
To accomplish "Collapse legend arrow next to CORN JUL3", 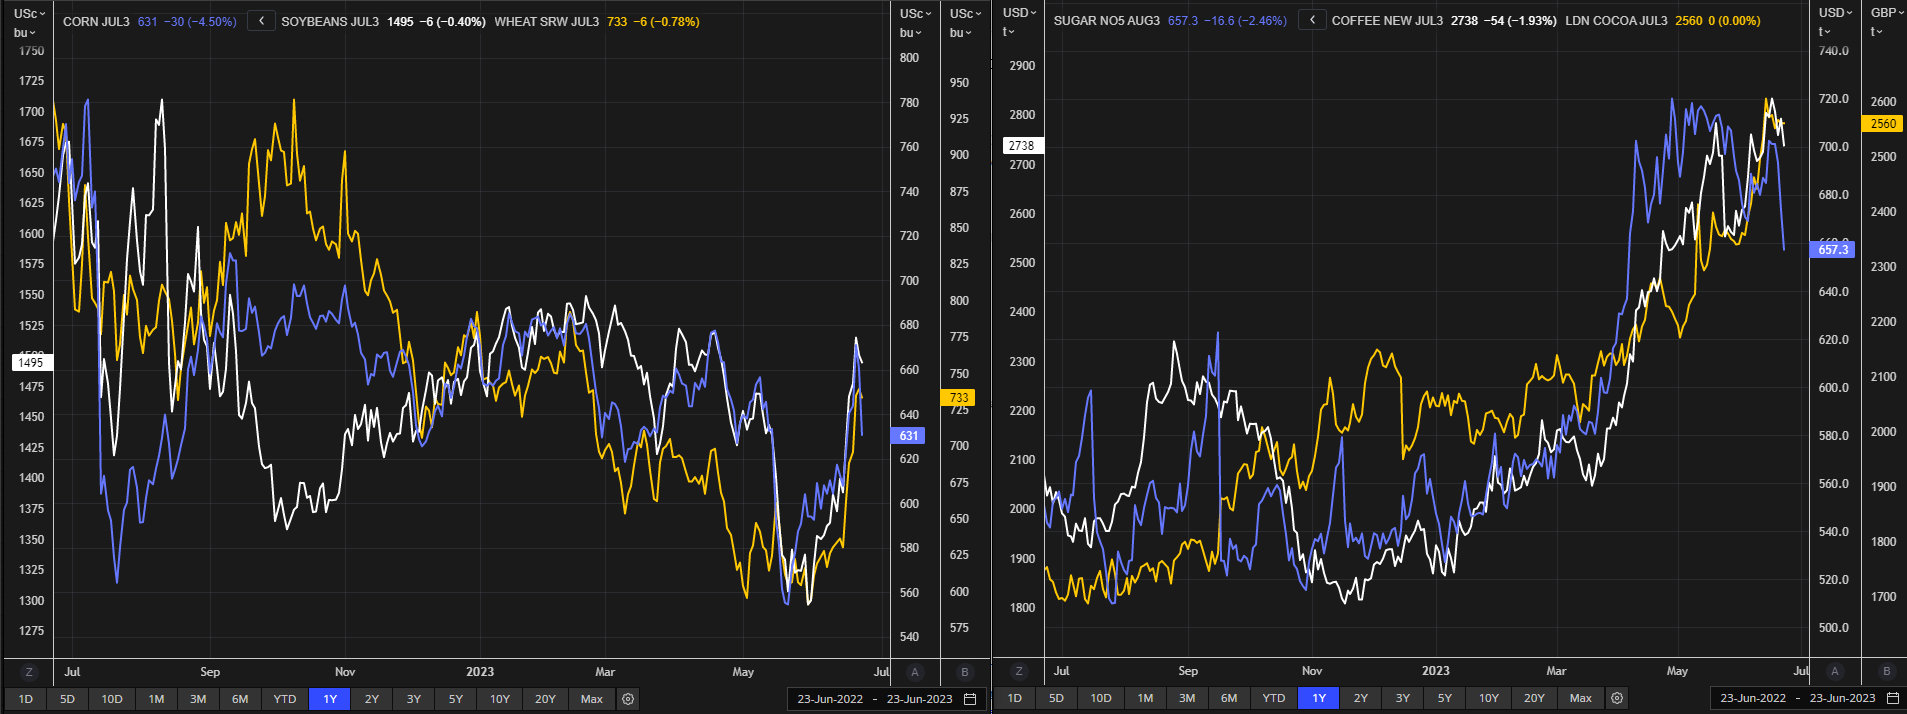I will click(261, 21).
